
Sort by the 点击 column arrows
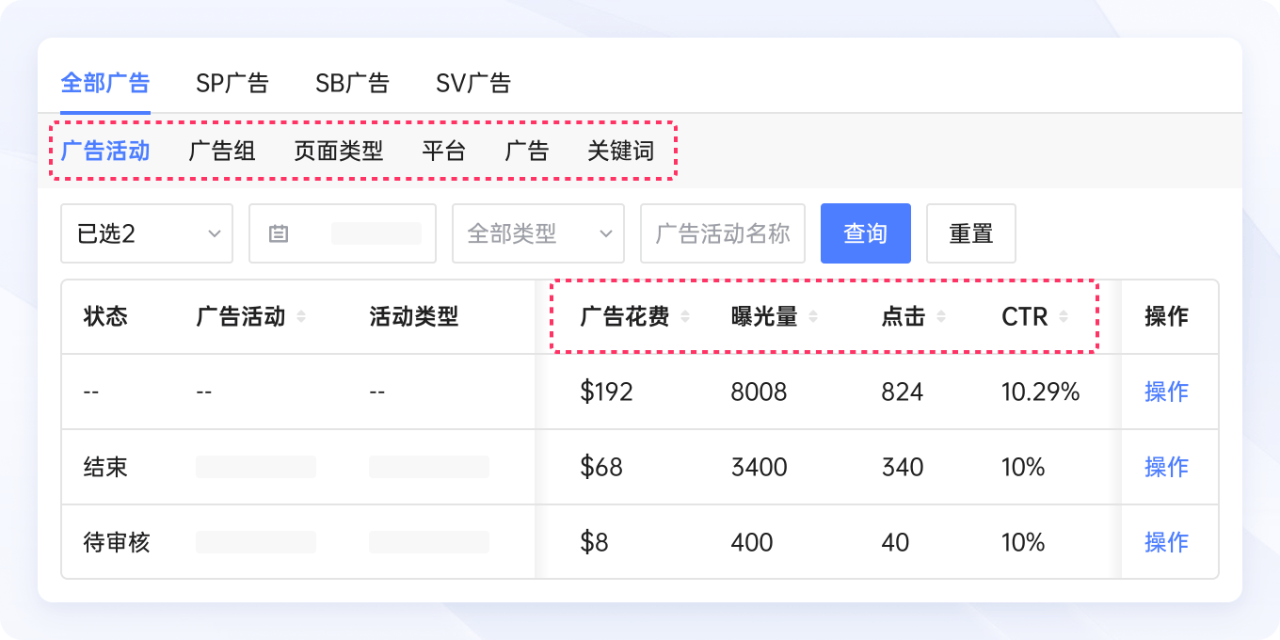[940, 317]
